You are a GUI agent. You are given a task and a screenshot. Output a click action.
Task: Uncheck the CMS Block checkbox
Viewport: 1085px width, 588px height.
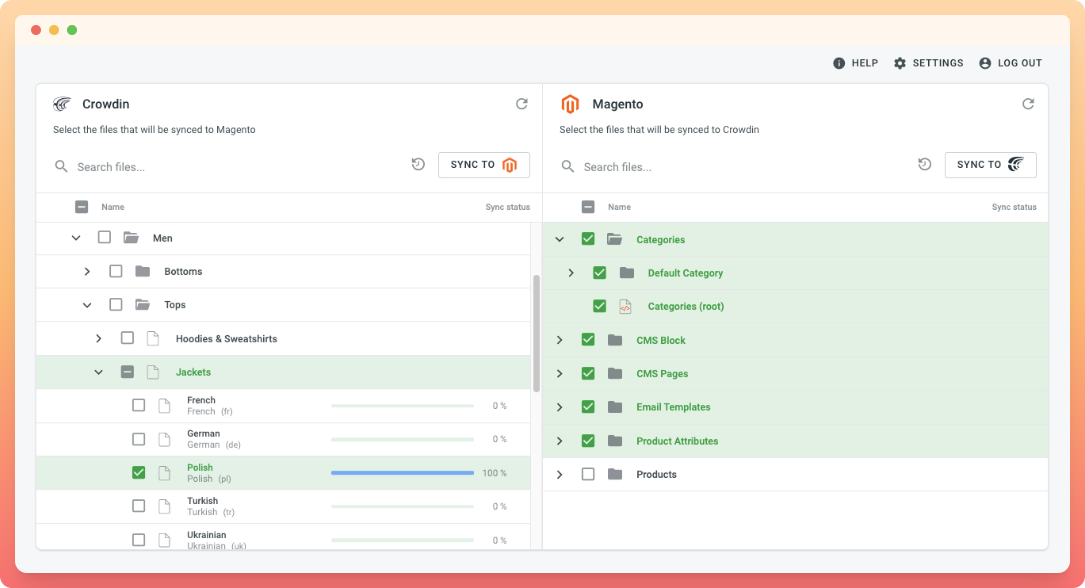tap(588, 340)
